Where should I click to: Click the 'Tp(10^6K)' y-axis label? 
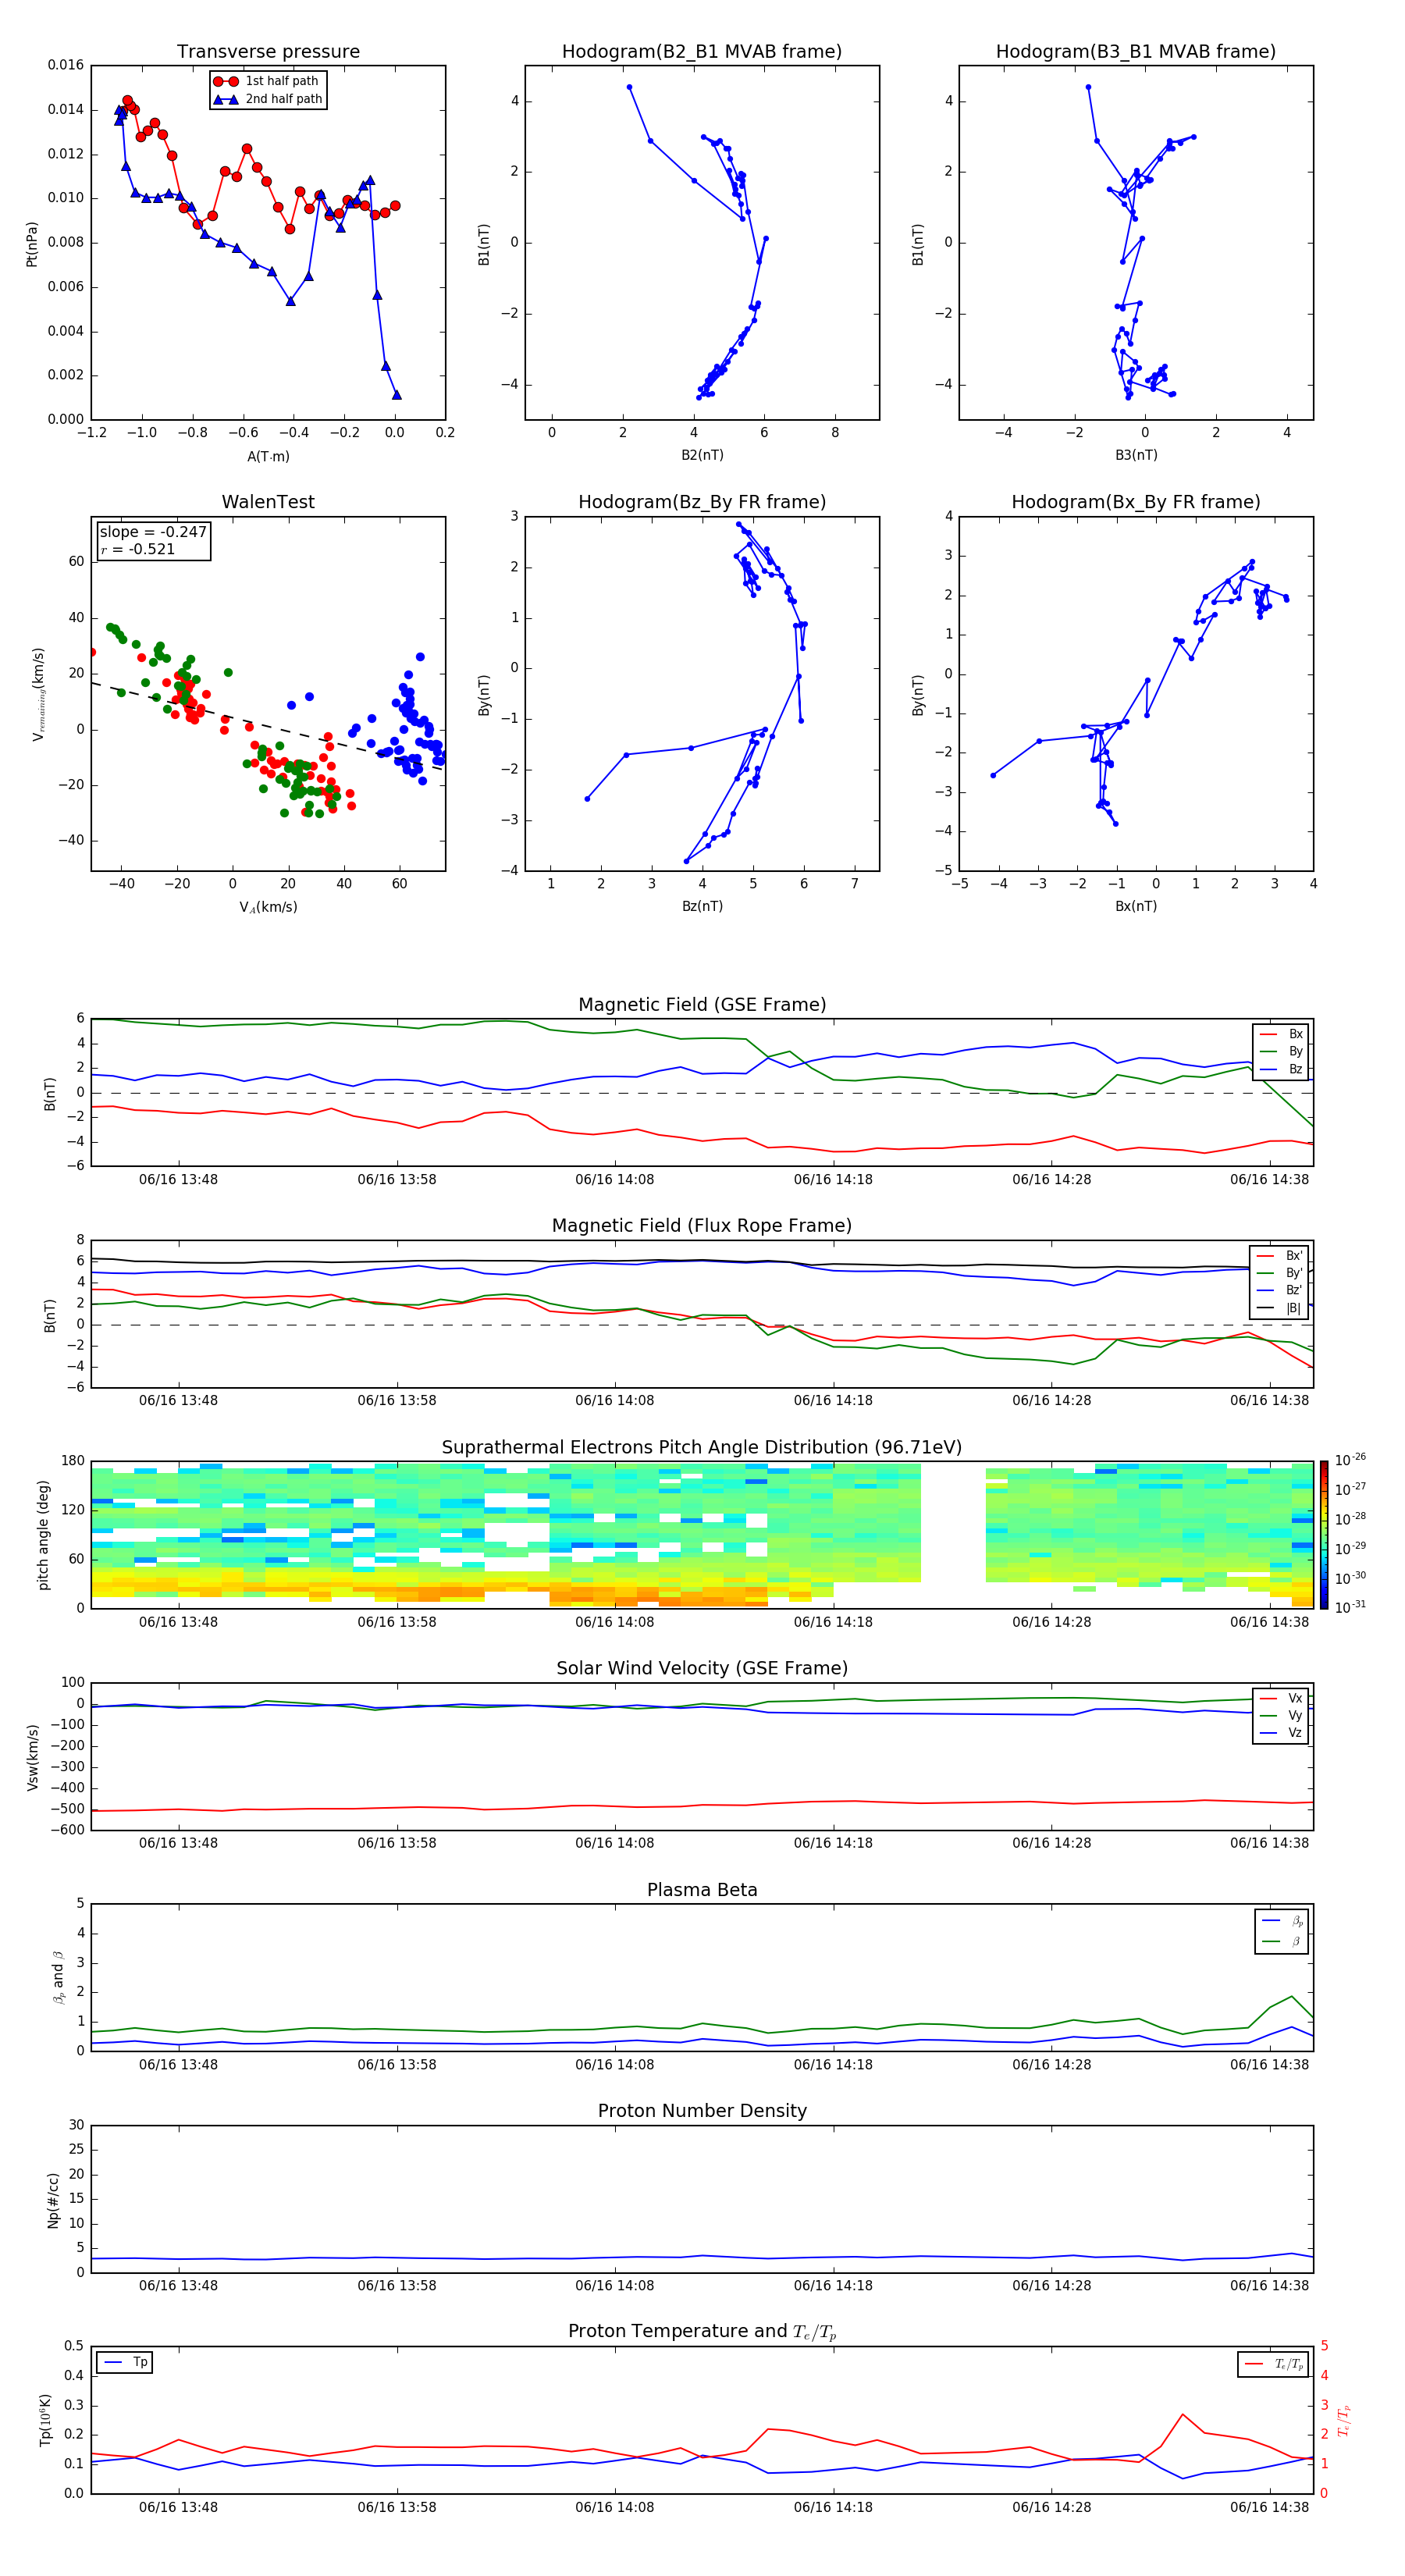pyautogui.click(x=45, y=2420)
